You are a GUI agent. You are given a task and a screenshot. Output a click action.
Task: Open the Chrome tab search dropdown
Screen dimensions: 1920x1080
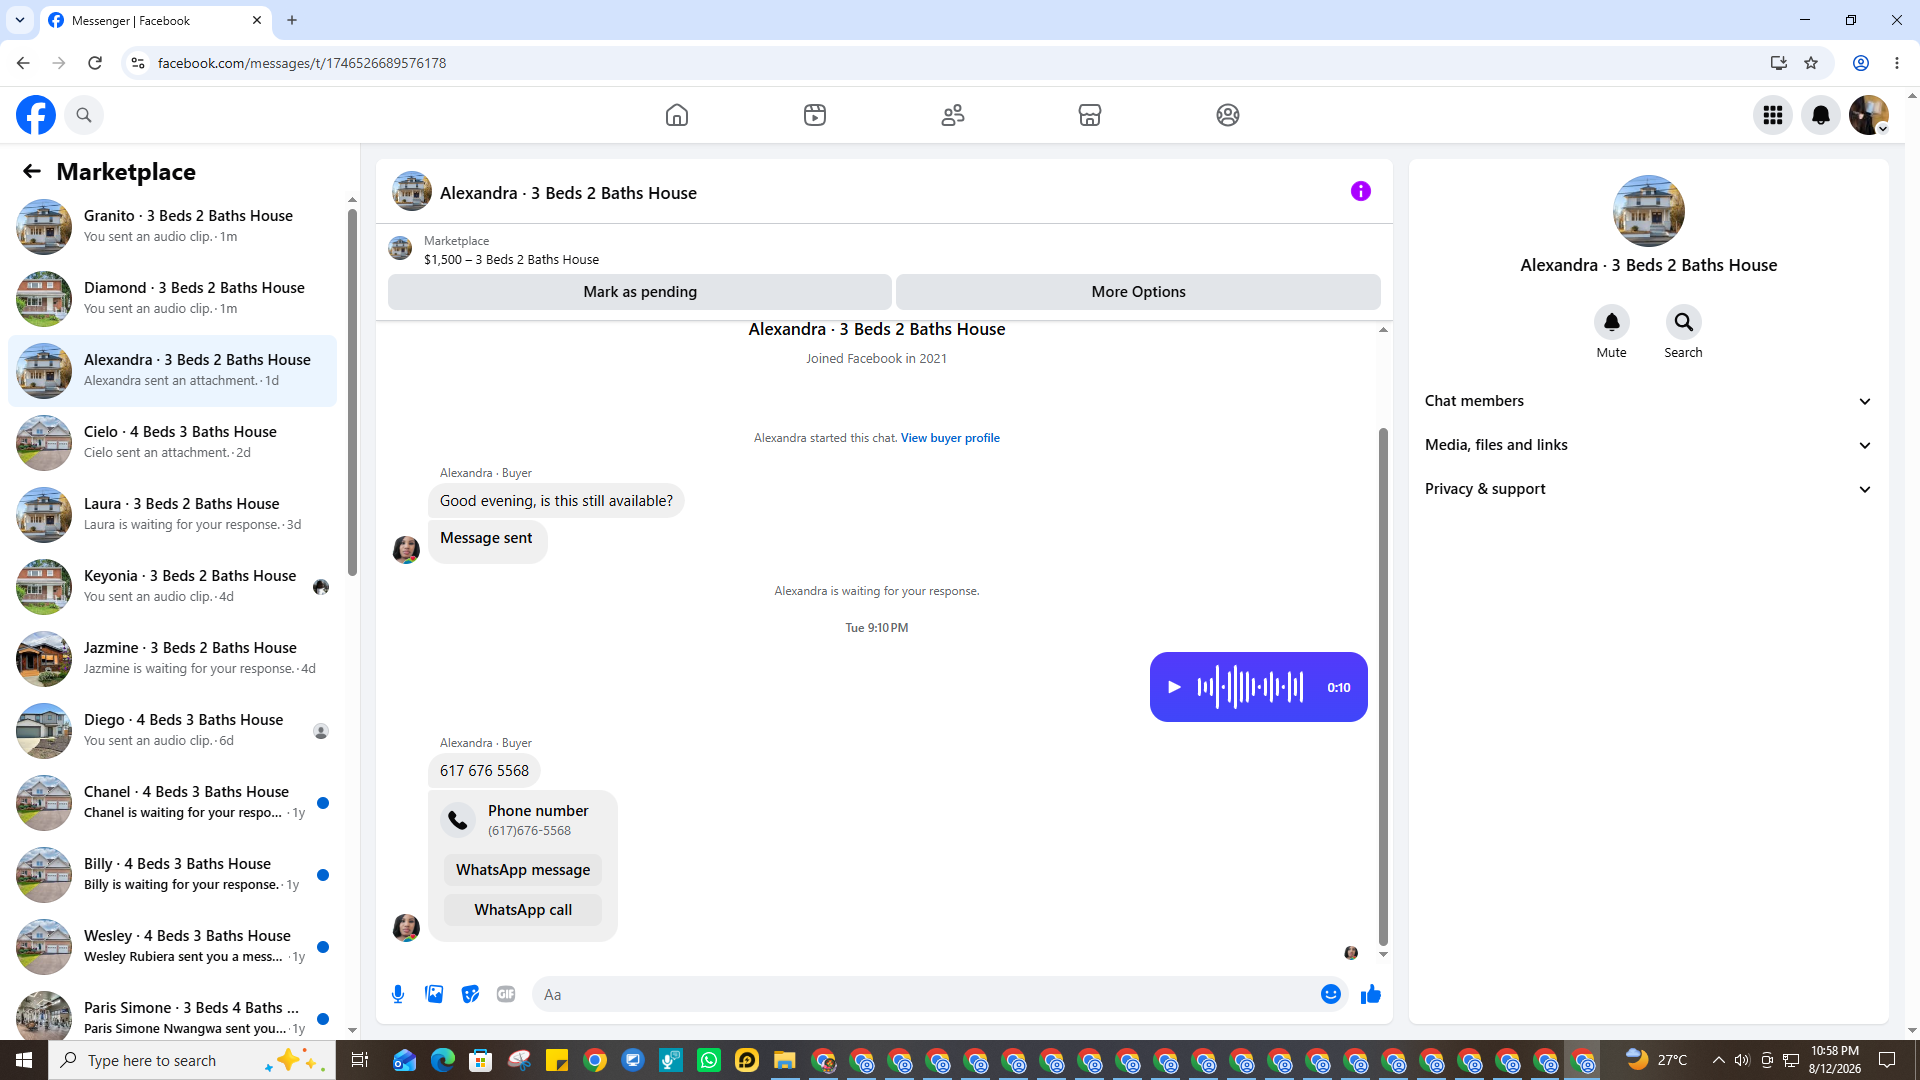20,20
